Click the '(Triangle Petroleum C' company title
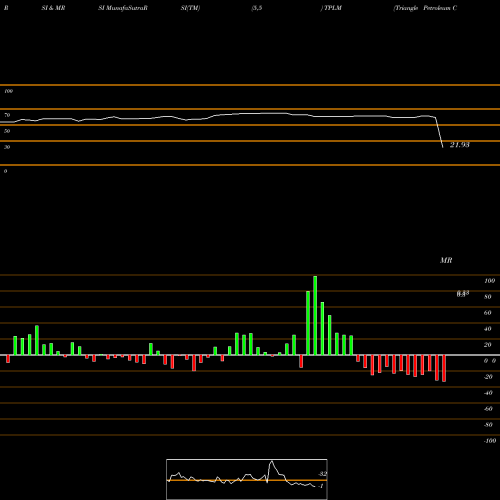 pyautogui.click(x=425, y=8)
